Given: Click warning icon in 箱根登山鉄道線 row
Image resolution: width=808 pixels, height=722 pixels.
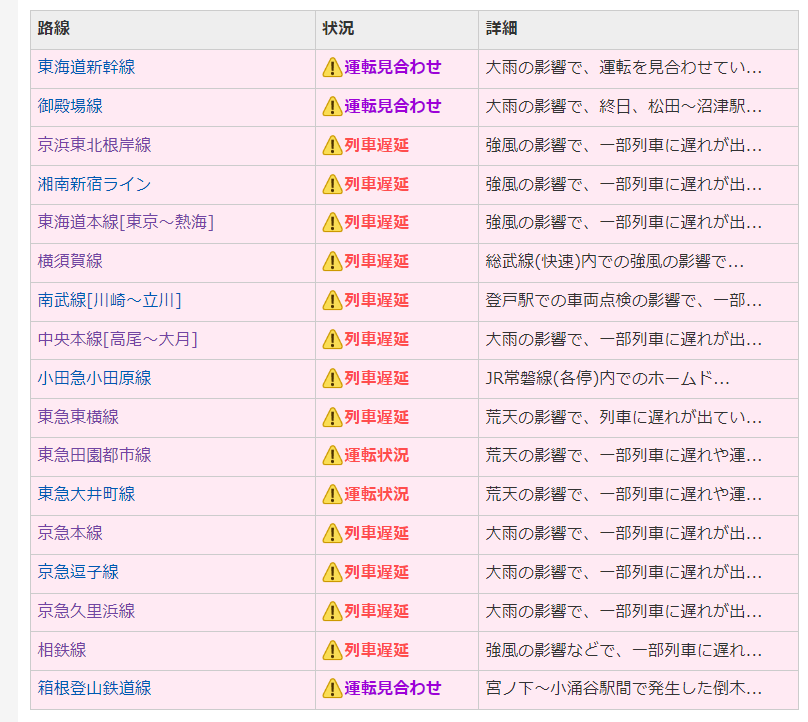Looking at the screenshot, I should pyautogui.click(x=332, y=689).
